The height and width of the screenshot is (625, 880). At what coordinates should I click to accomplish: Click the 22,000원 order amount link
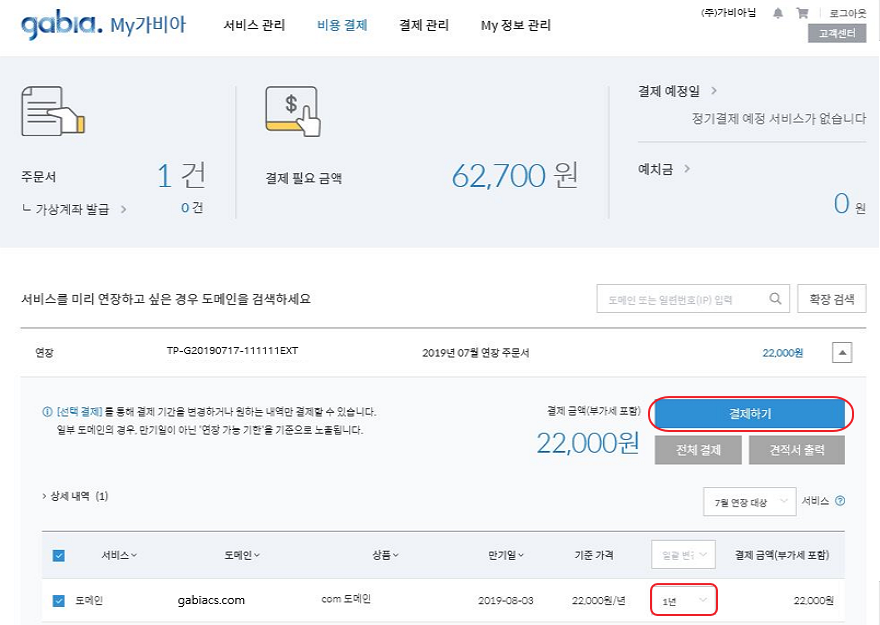coord(782,353)
